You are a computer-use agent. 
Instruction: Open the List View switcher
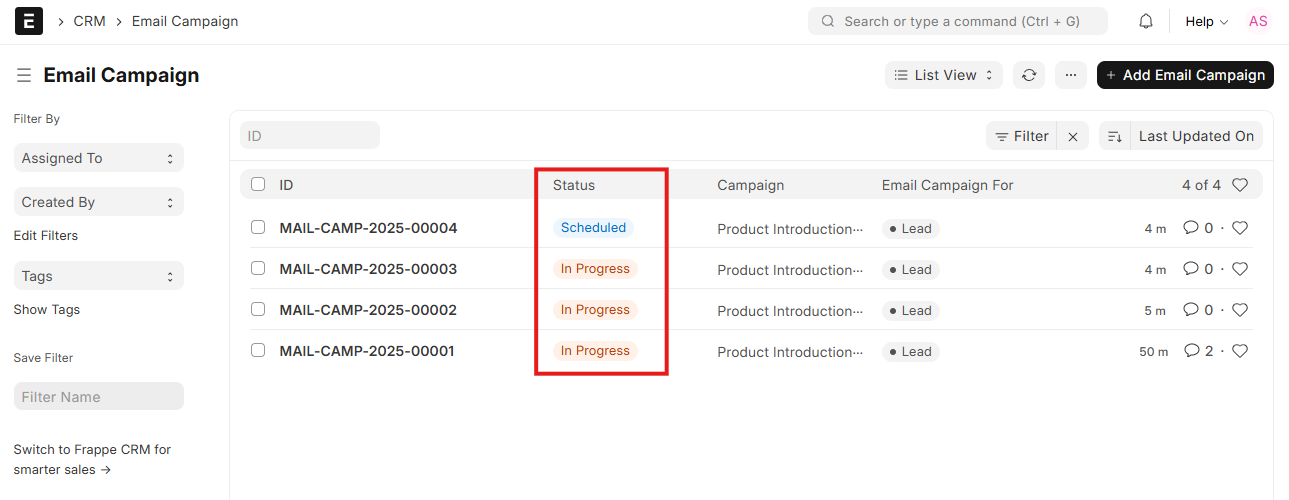[x=943, y=75]
